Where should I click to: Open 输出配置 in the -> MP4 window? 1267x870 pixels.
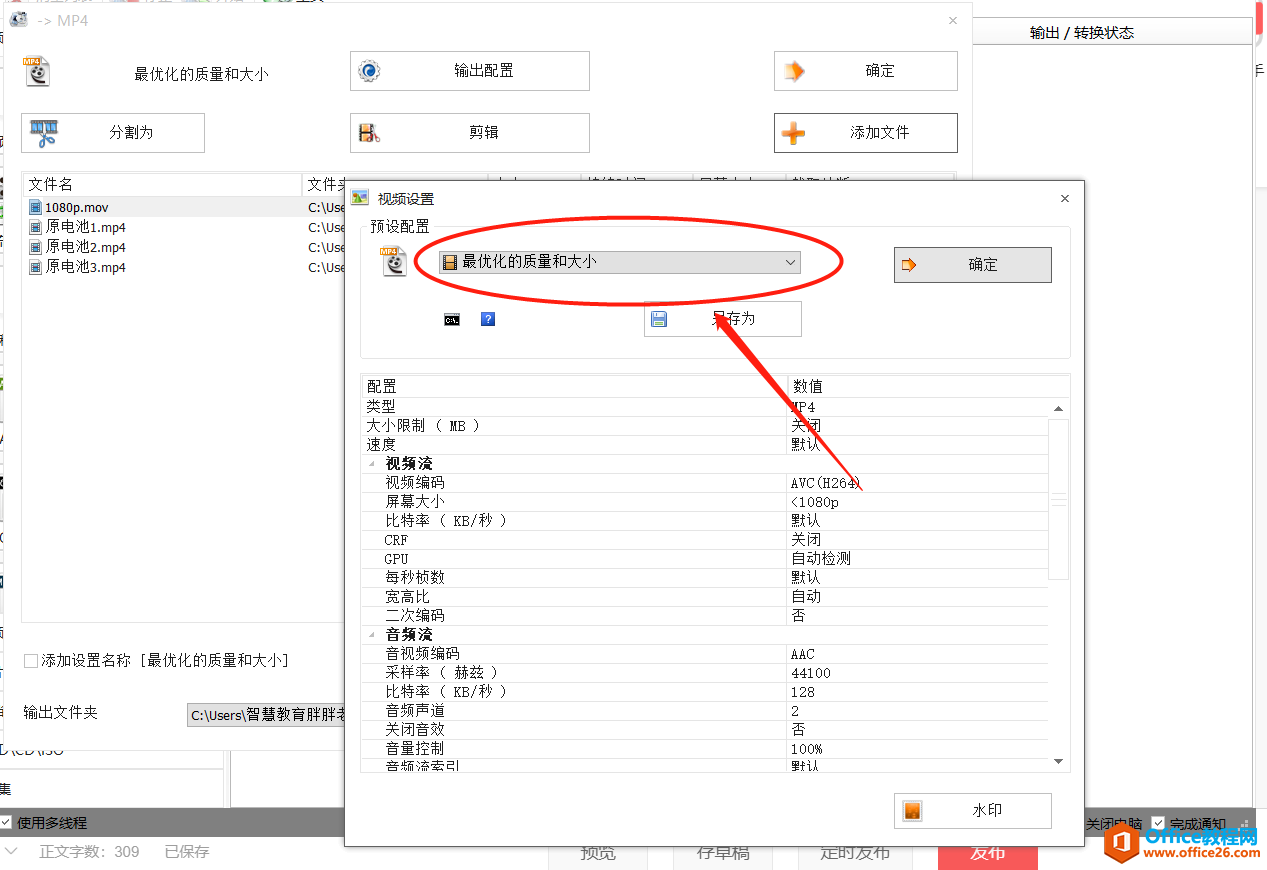click(x=470, y=71)
